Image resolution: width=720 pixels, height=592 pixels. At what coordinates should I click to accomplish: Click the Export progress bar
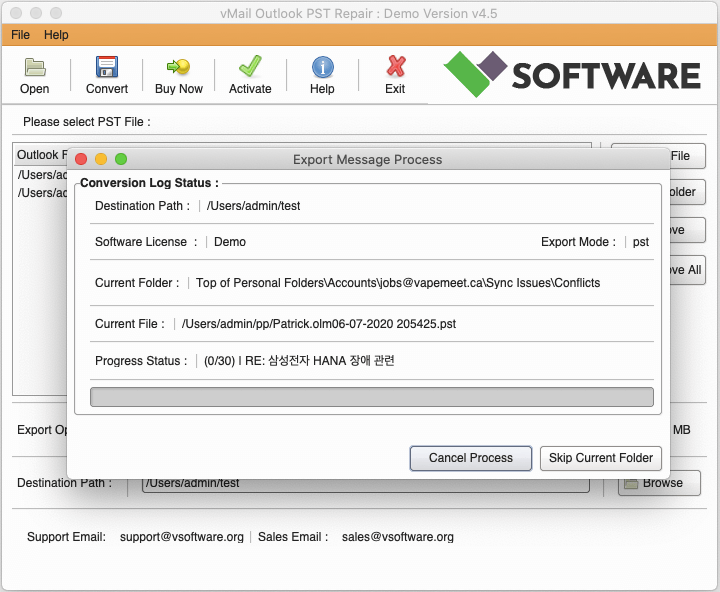[371, 397]
